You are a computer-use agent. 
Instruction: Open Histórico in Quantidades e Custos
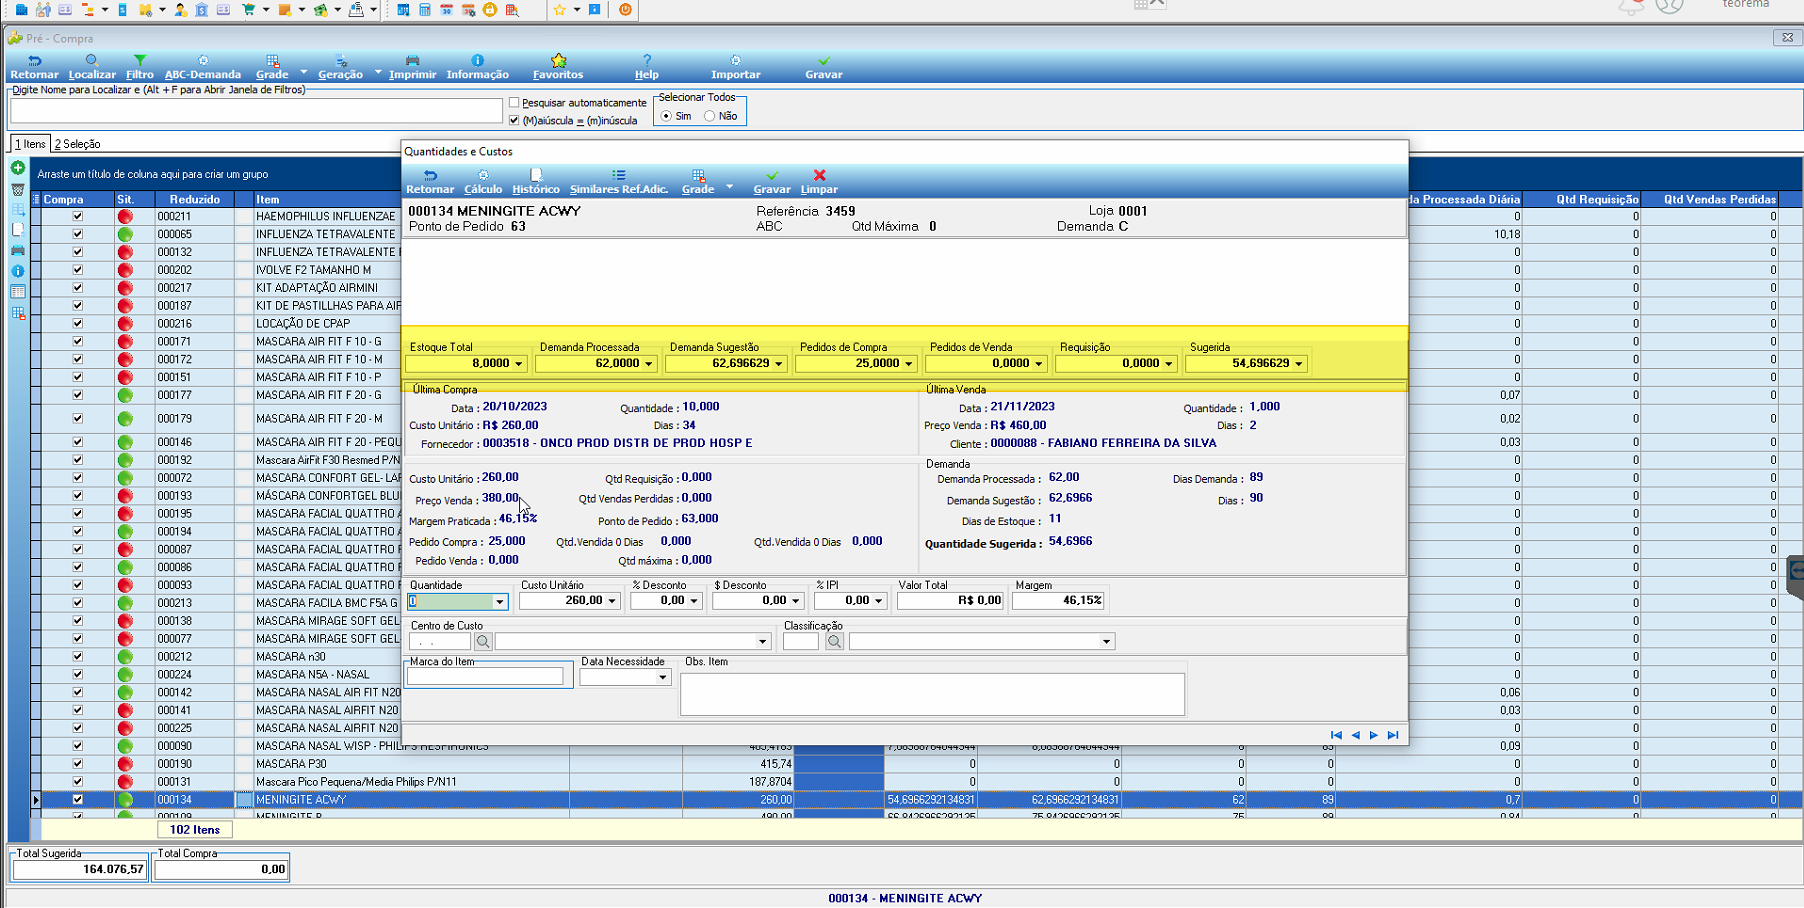[536, 181]
